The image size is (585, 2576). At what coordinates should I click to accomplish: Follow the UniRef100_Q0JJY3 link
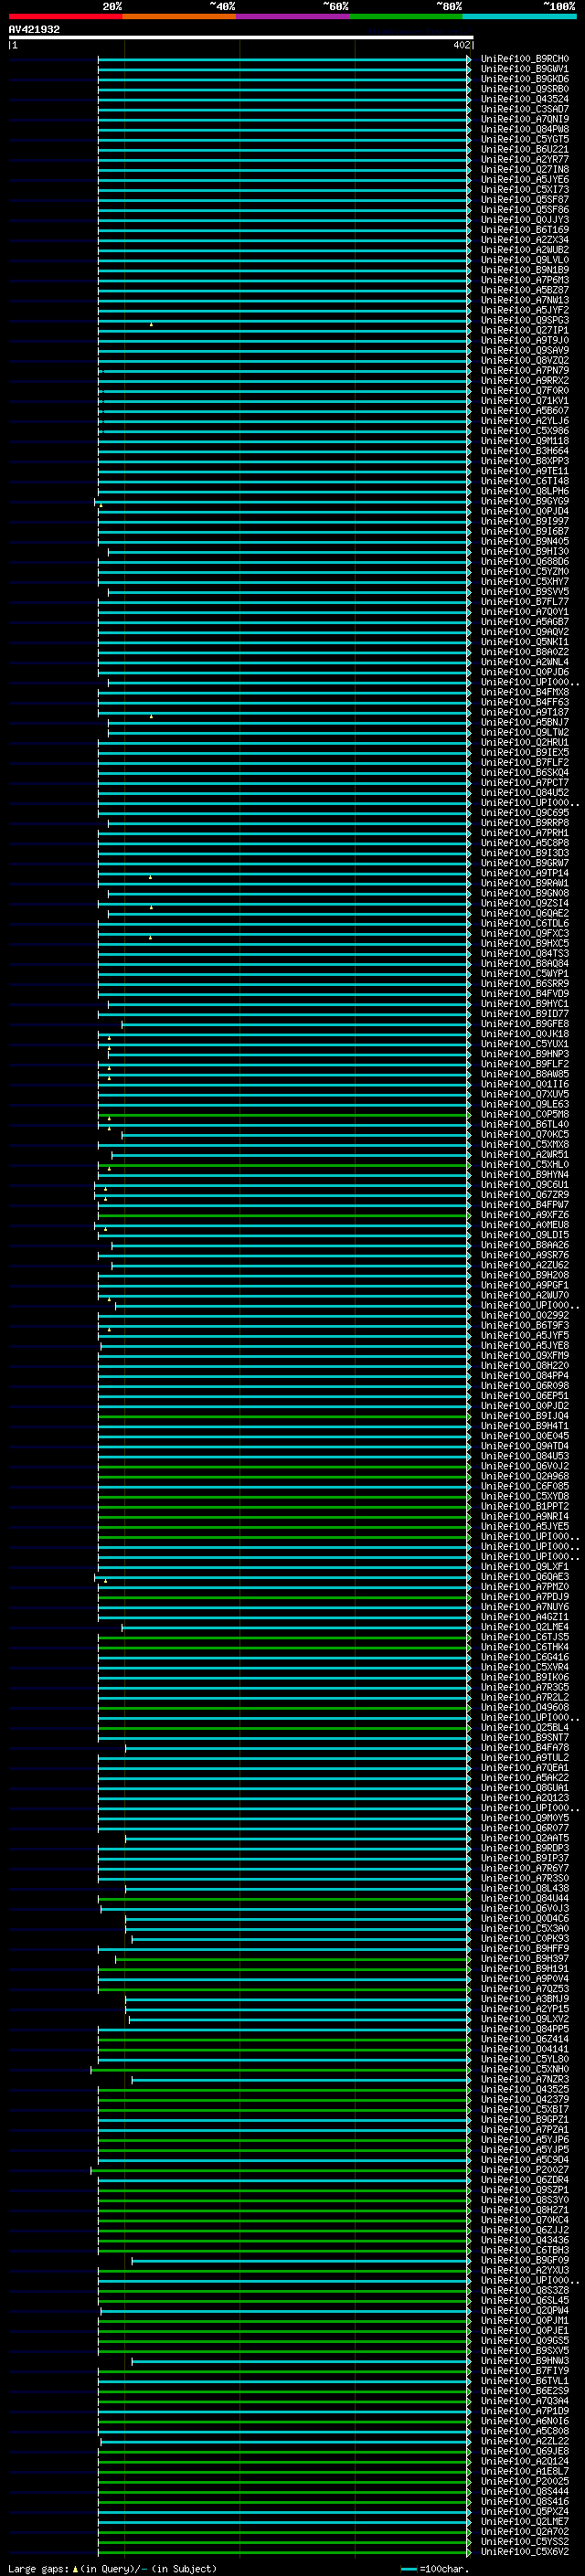(x=524, y=219)
